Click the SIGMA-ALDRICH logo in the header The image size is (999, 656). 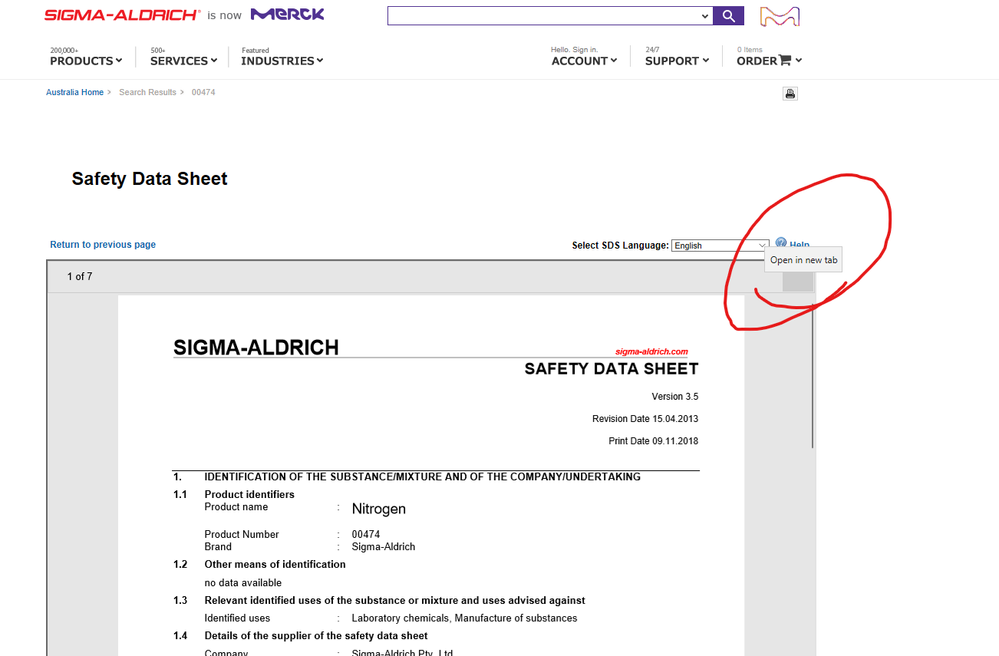[x=121, y=14]
